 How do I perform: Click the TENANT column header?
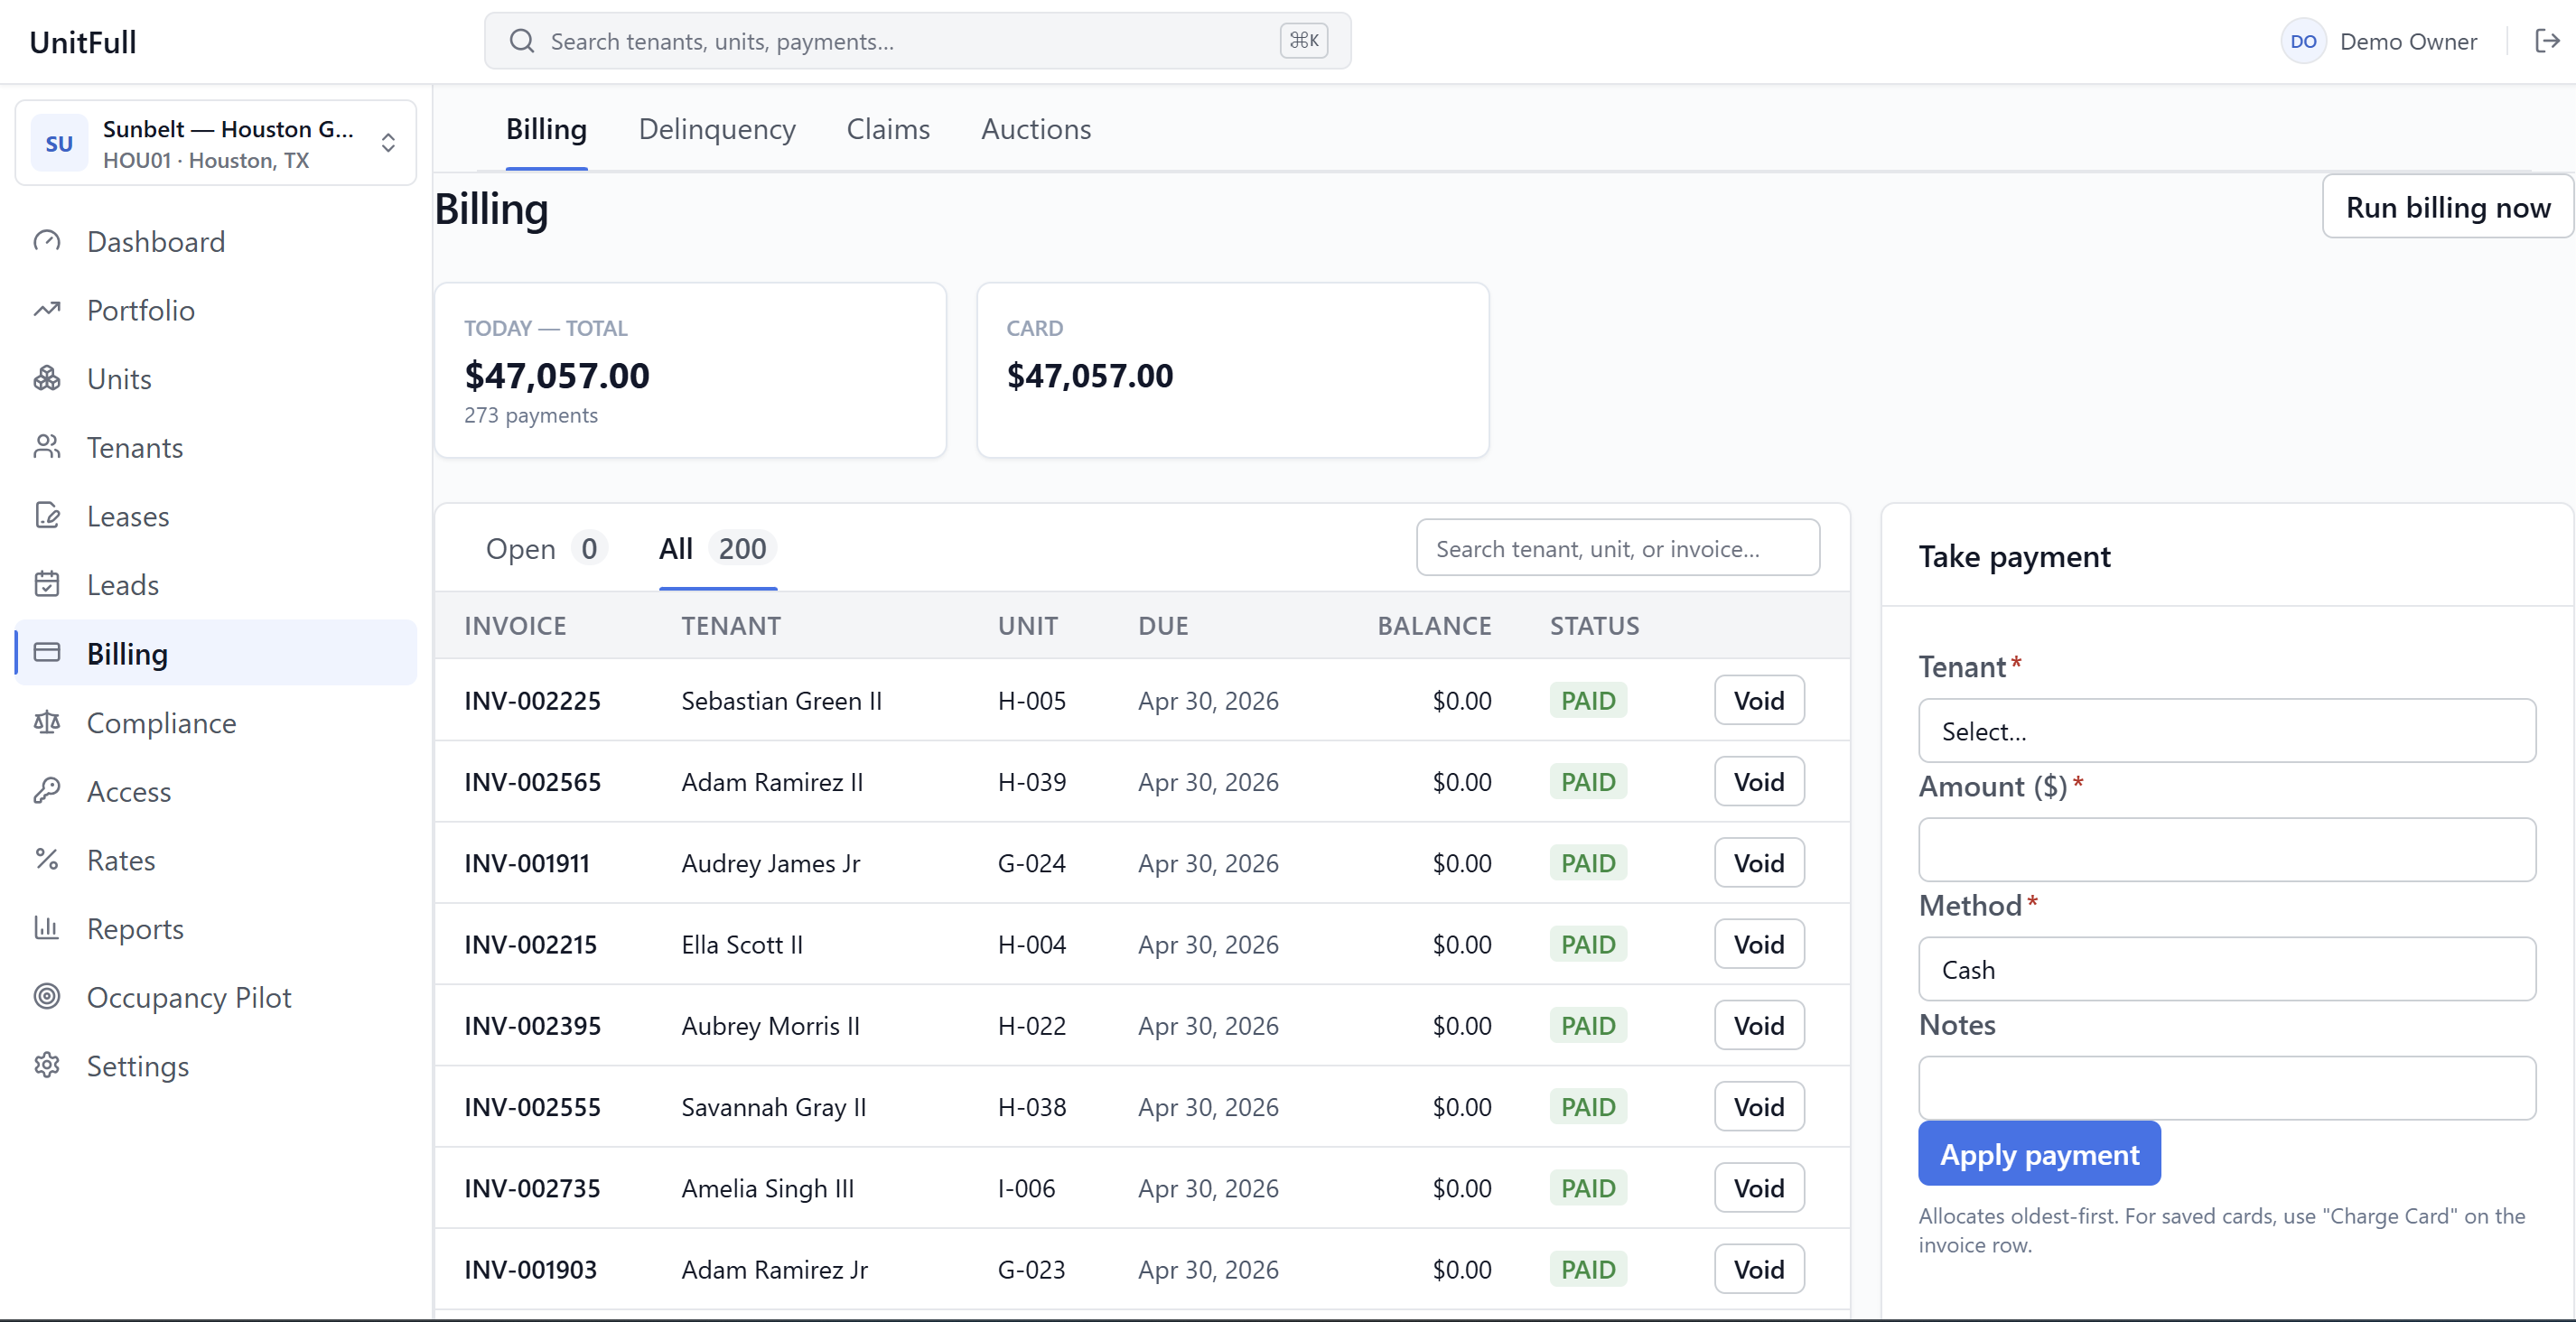731,625
